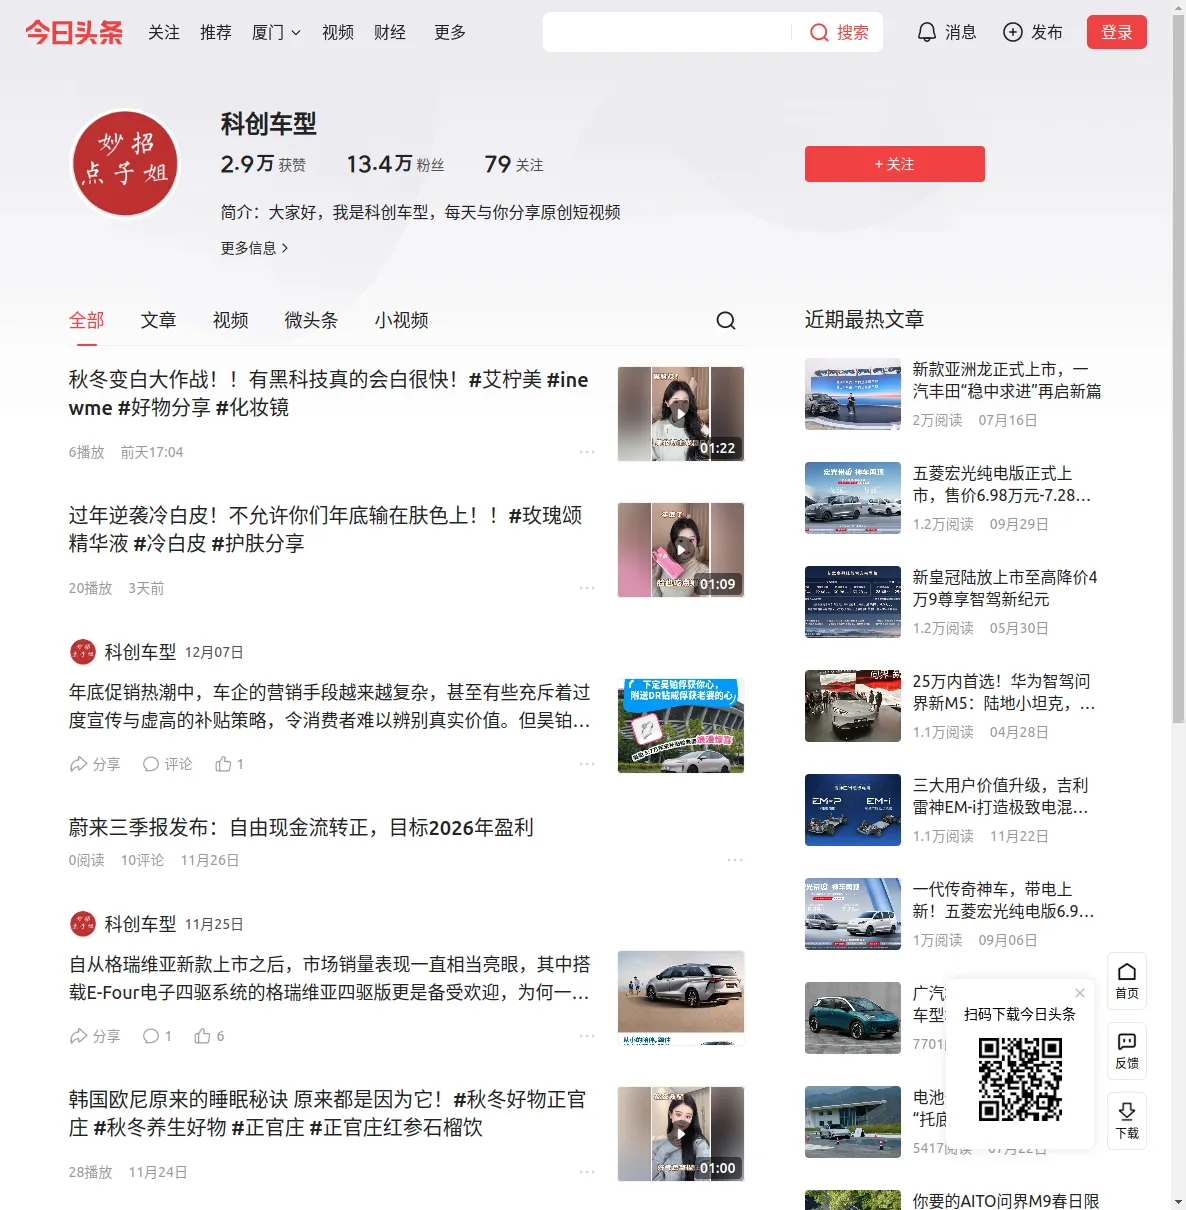The width and height of the screenshot is (1186, 1210).
Task: Expand the 厦门 city dropdown
Action: tap(276, 33)
